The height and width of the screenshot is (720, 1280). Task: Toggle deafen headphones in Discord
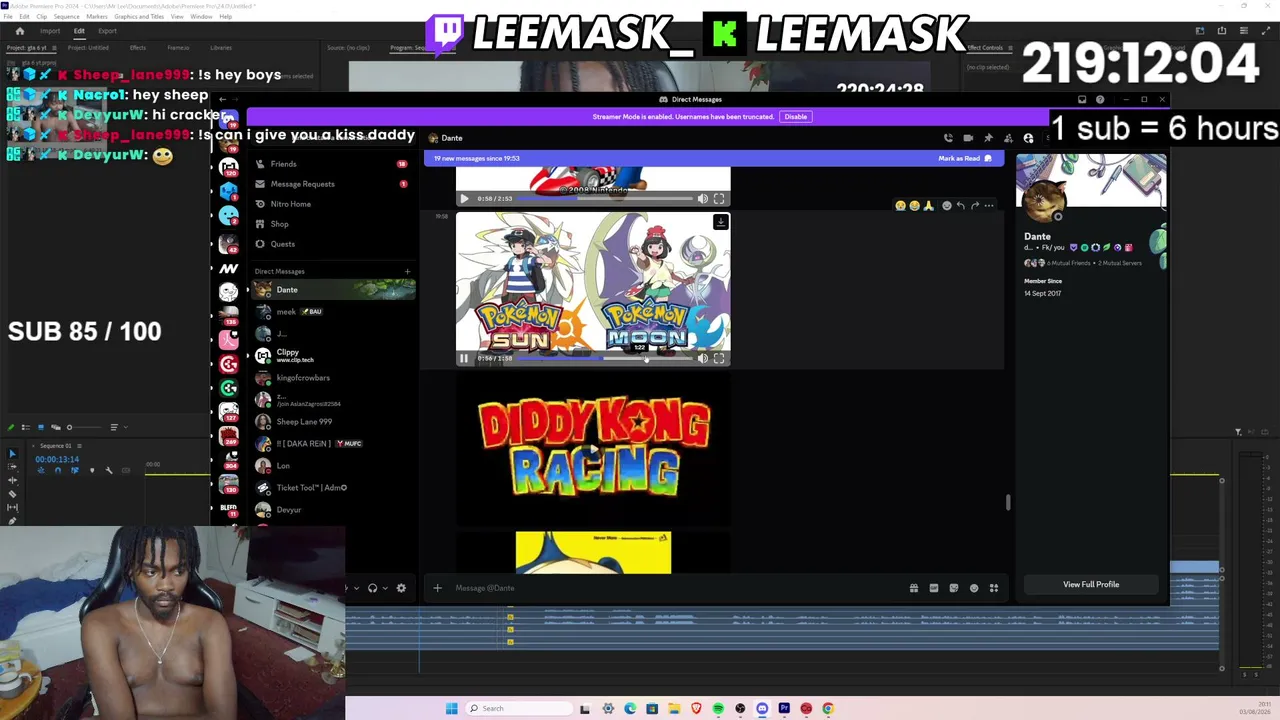372,588
